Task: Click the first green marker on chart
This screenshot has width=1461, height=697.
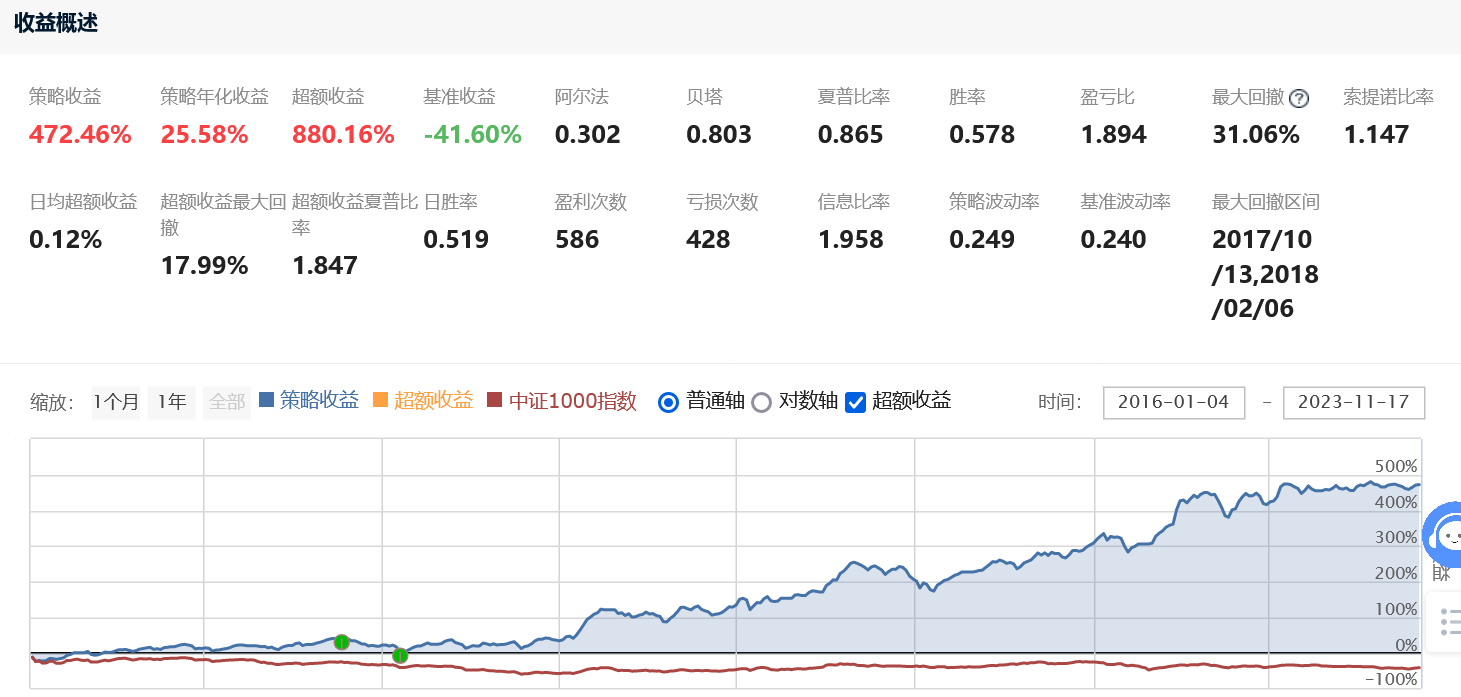Action: click(341, 642)
